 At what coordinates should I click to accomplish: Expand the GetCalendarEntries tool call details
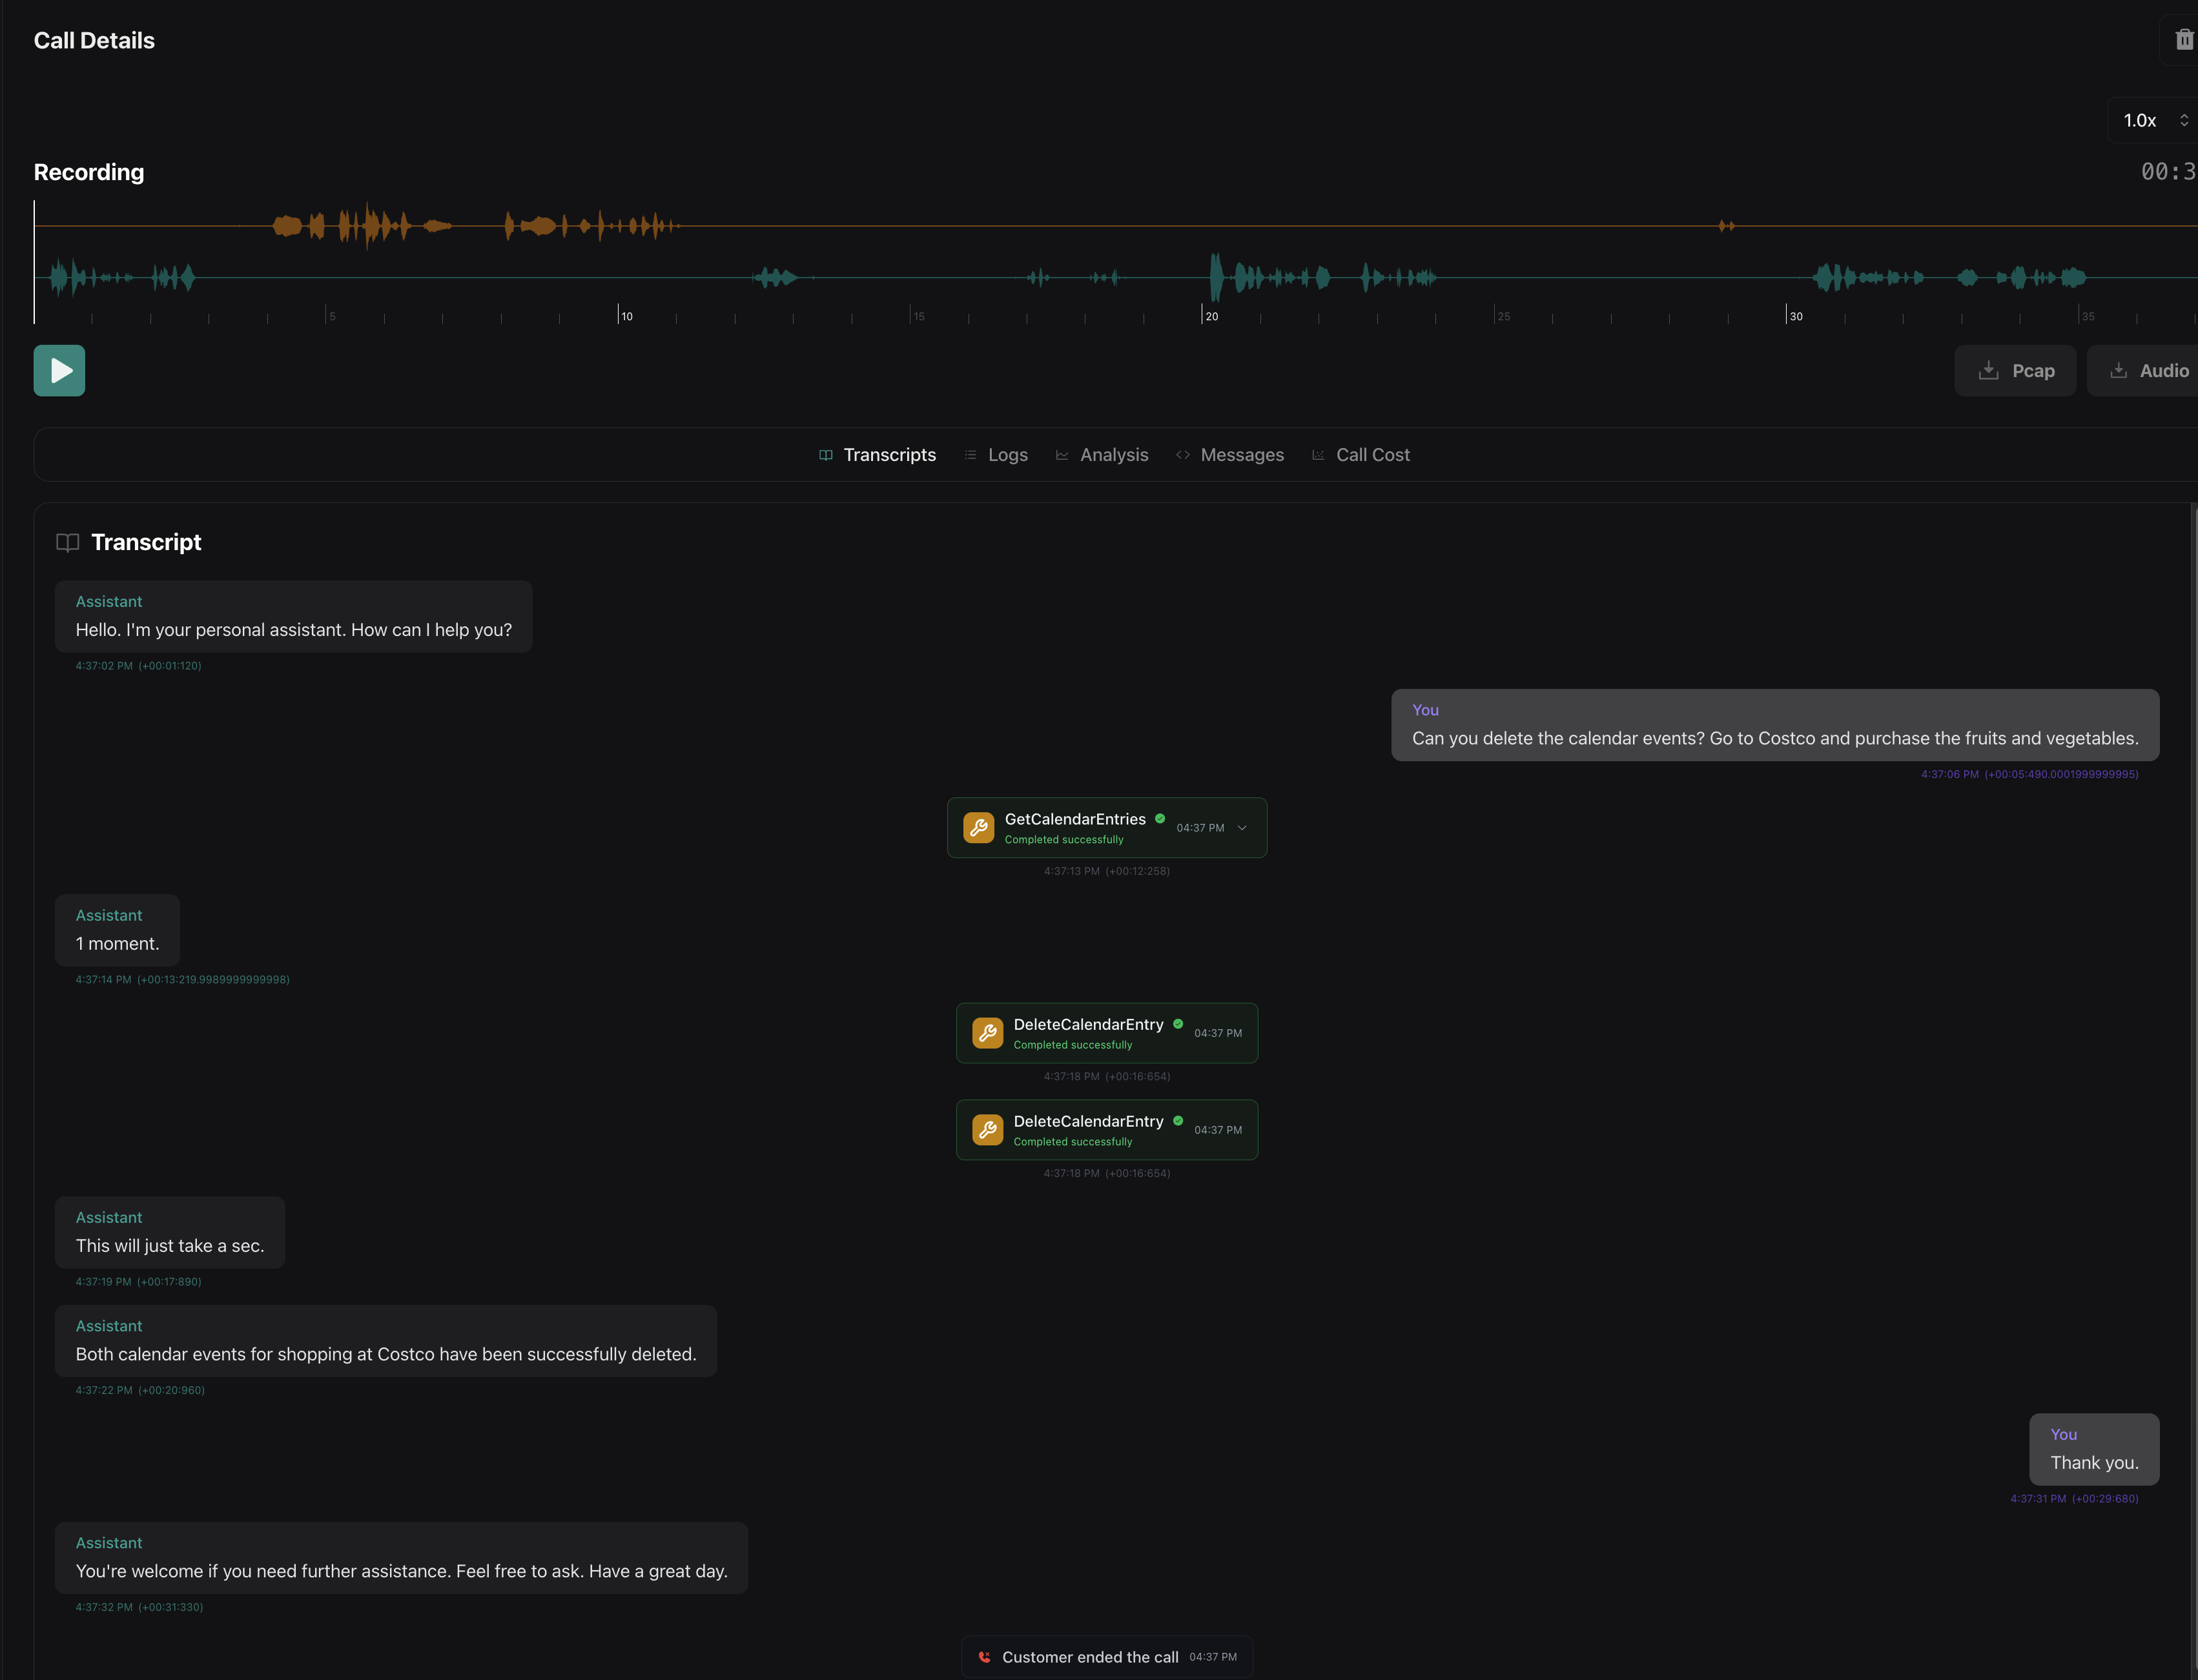1242,828
